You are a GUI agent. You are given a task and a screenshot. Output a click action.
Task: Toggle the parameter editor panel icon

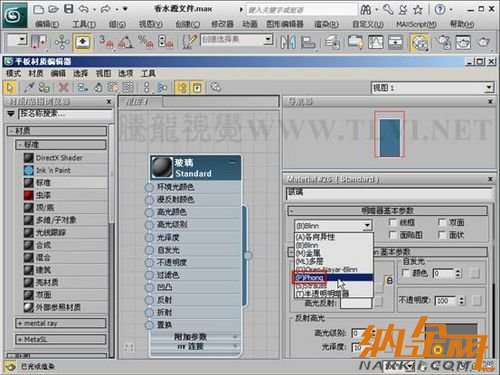[x=197, y=88]
